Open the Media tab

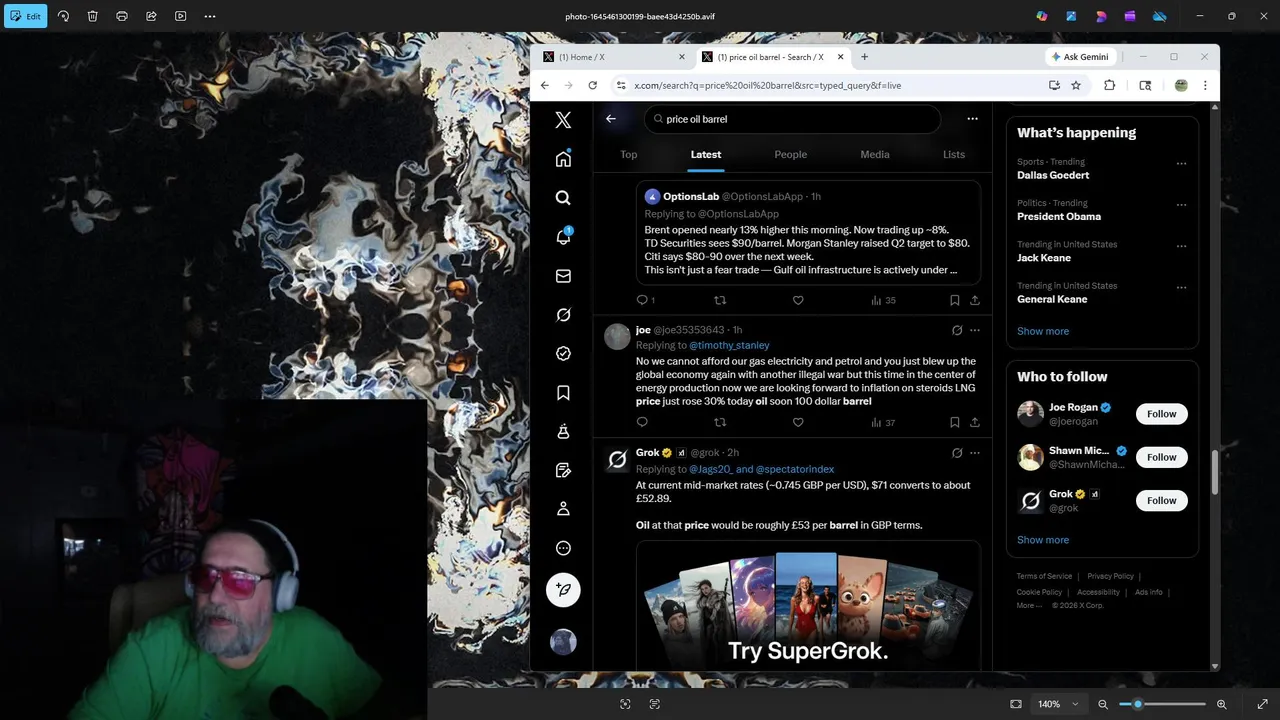[875, 155]
